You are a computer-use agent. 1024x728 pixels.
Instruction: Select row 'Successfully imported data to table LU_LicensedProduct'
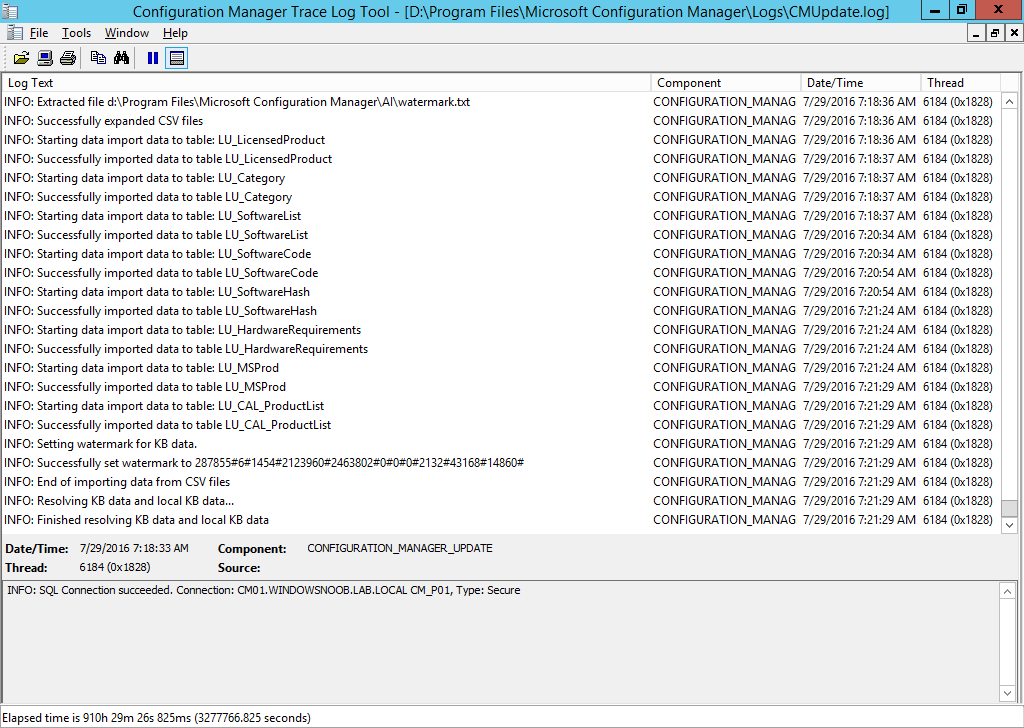coord(500,159)
